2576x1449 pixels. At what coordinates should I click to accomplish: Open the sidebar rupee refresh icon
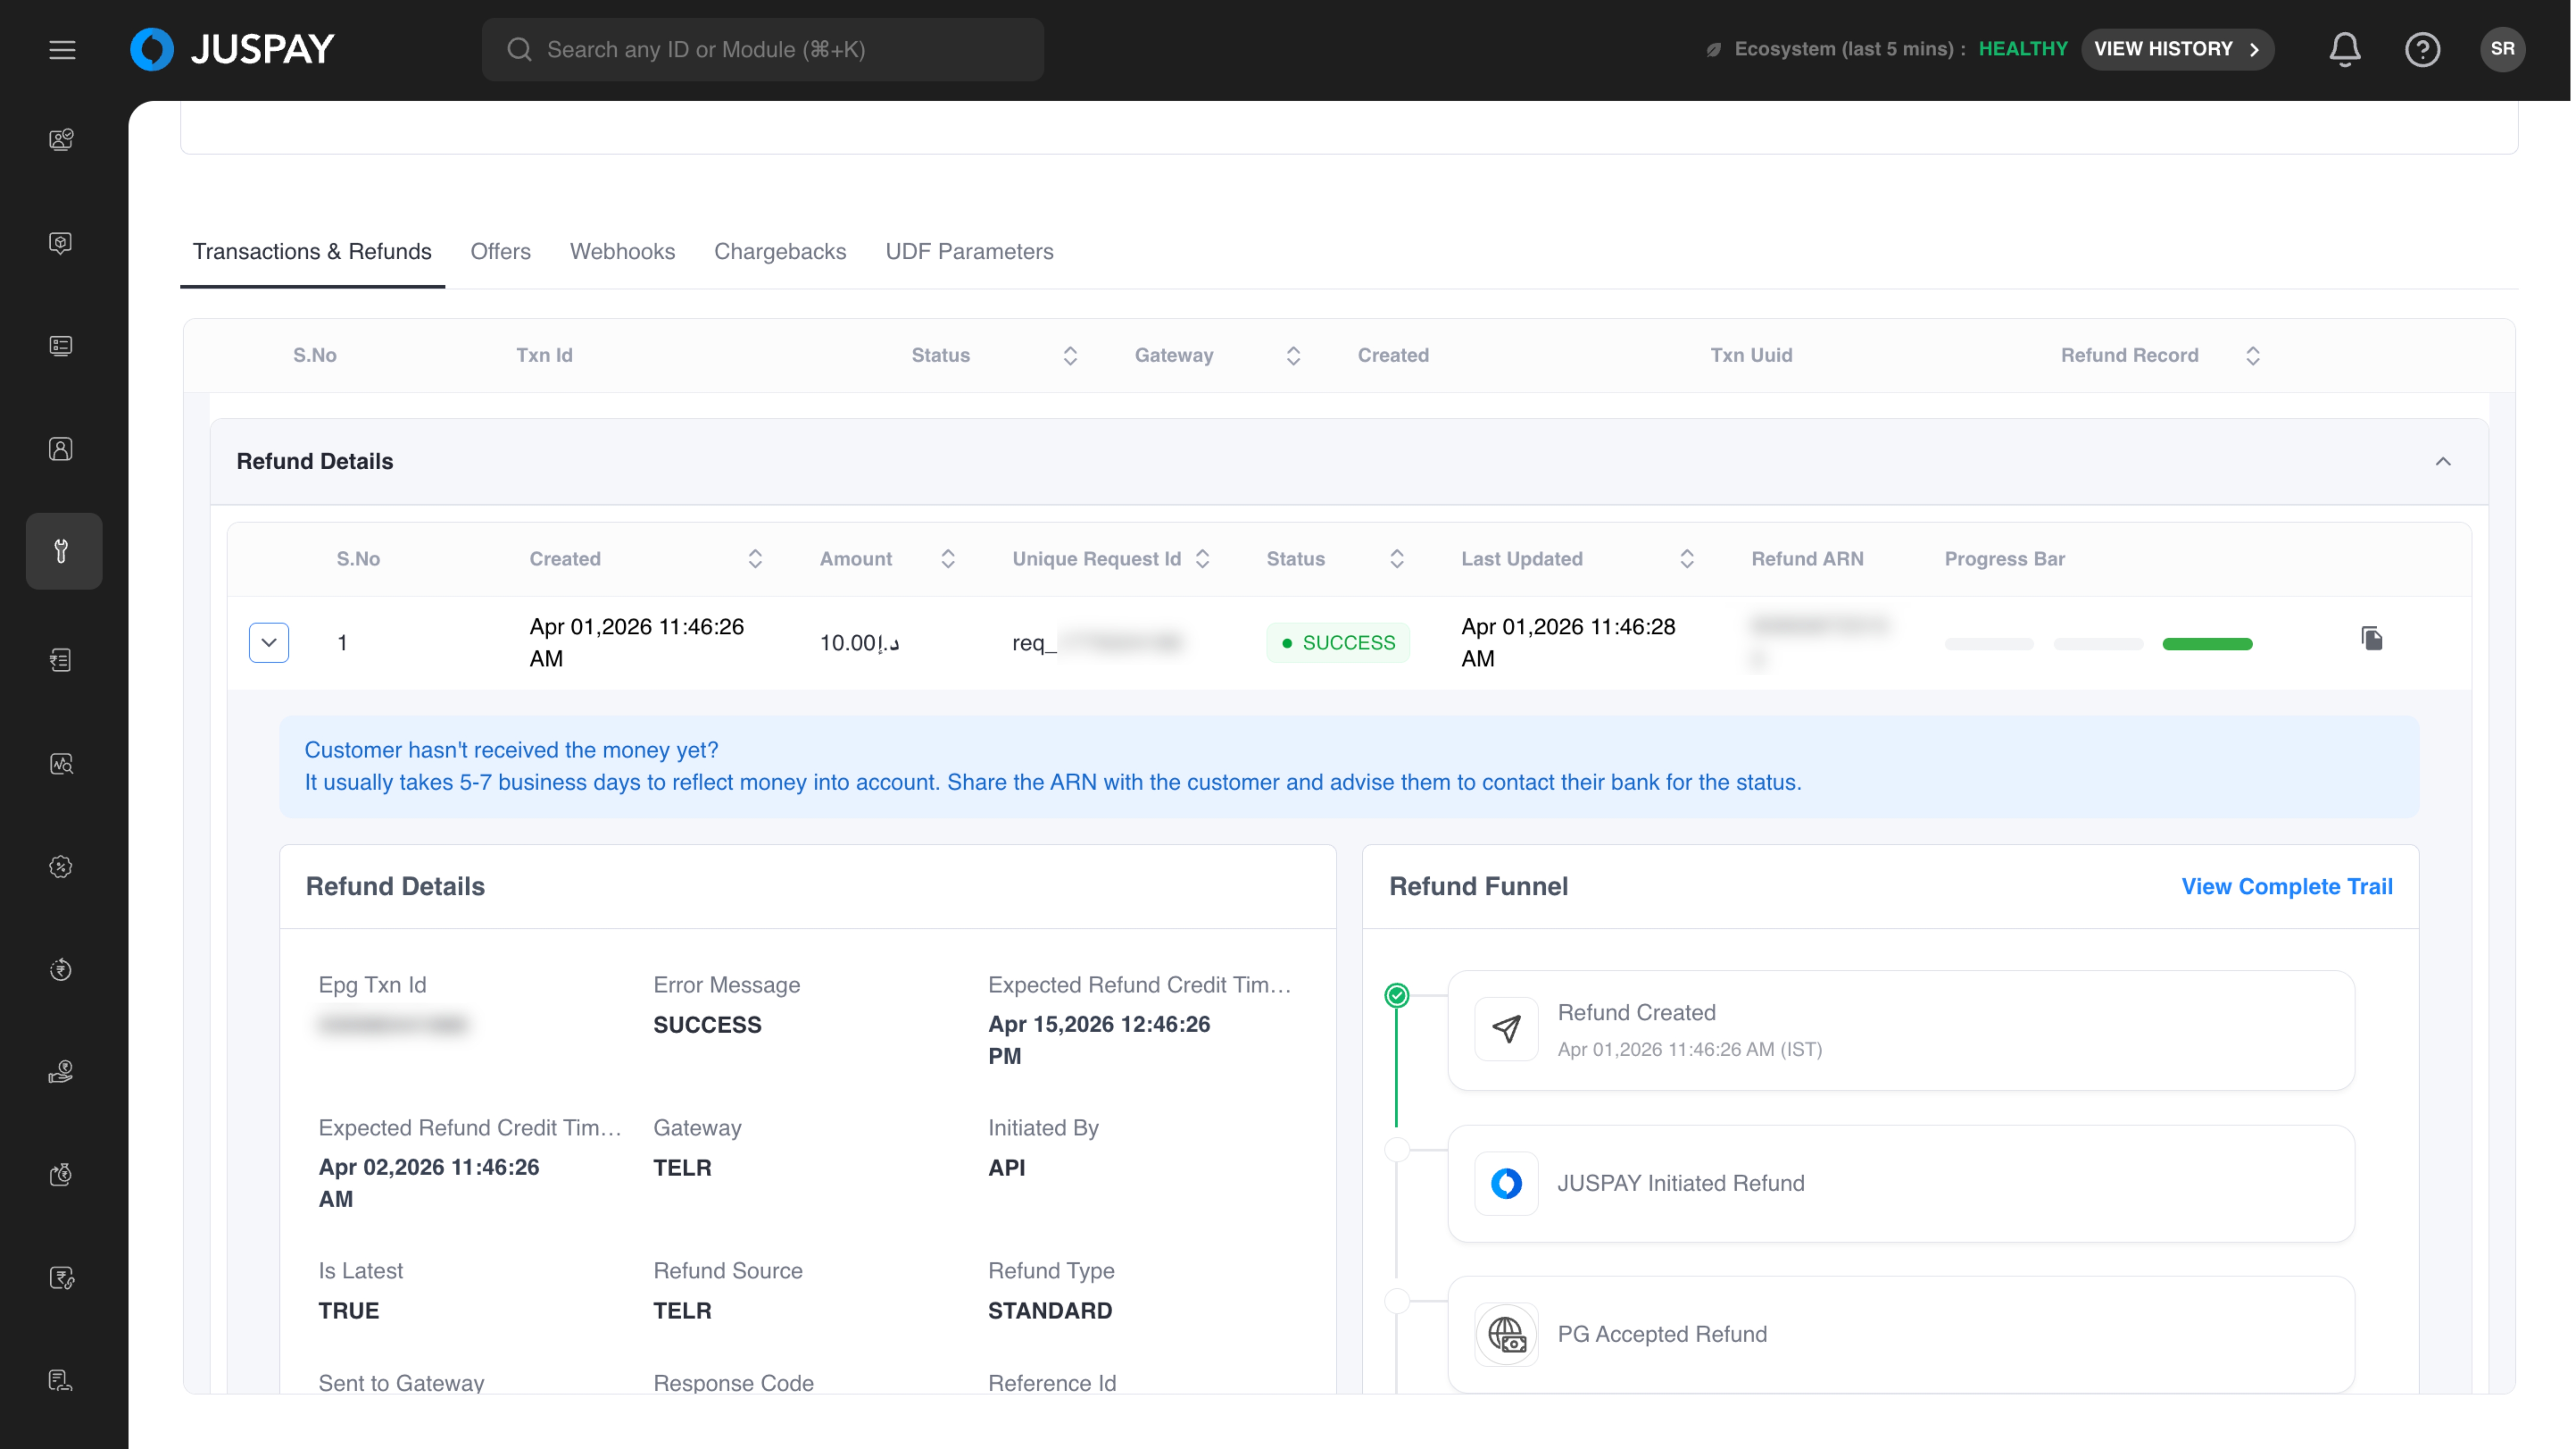[x=61, y=970]
